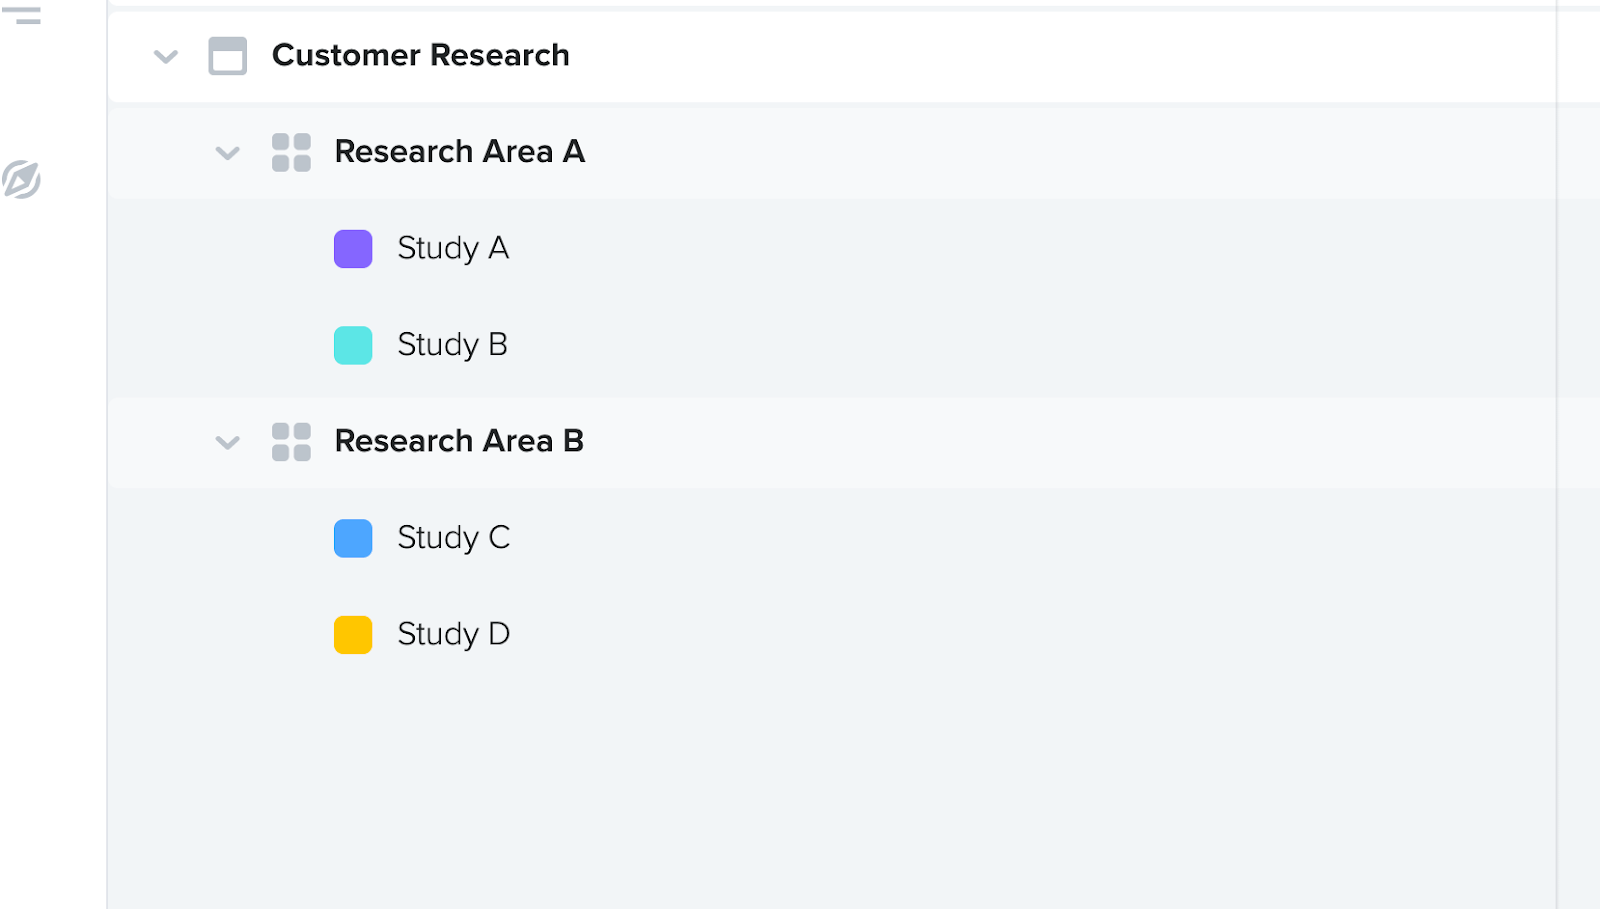Screen dimensions: 1600x909
Task: Collapse Research Area B chevron
Action: click(x=228, y=443)
